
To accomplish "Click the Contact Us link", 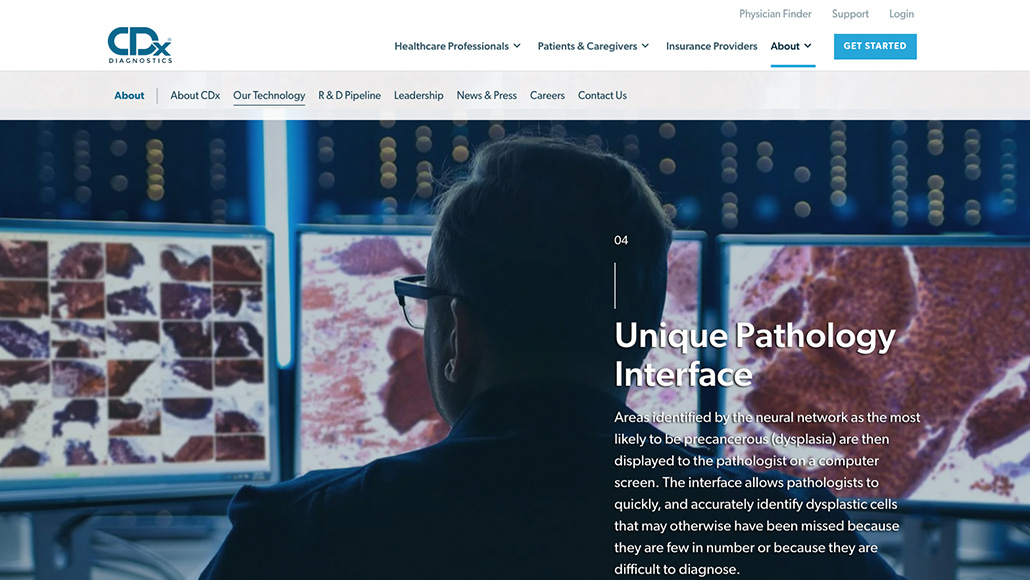I will point(602,95).
